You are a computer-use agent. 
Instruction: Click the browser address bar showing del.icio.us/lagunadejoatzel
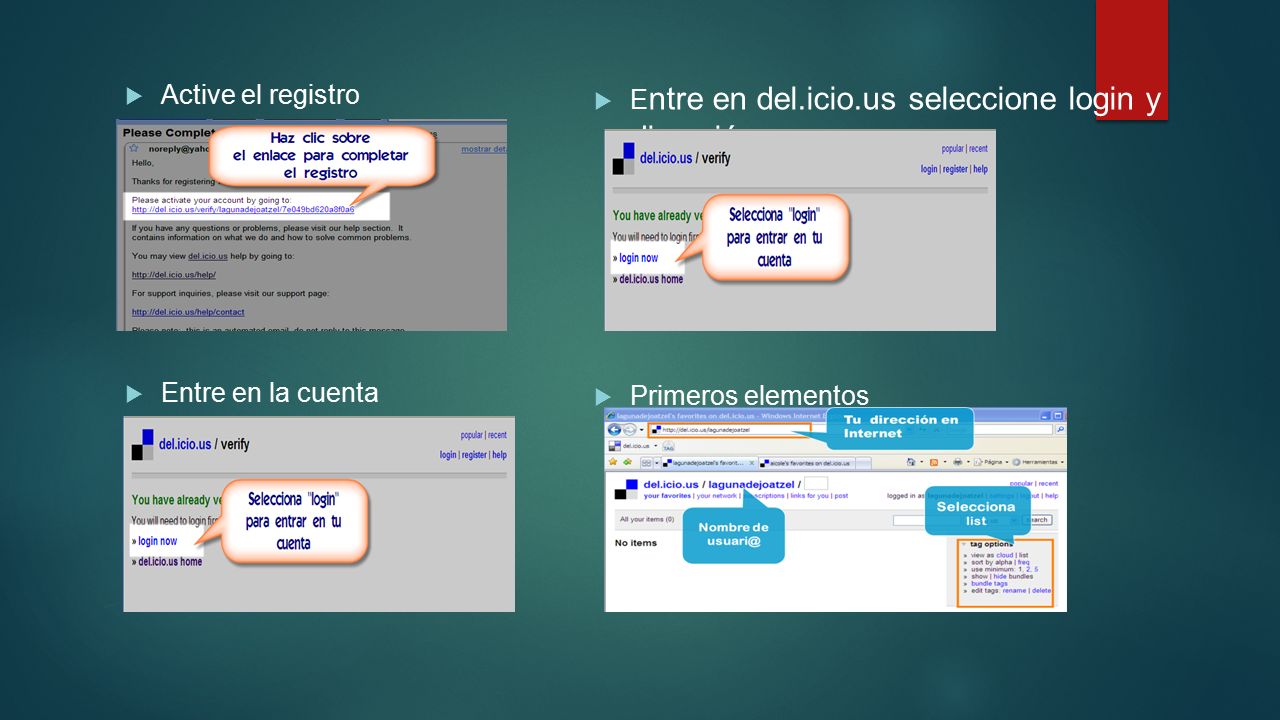point(729,430)
